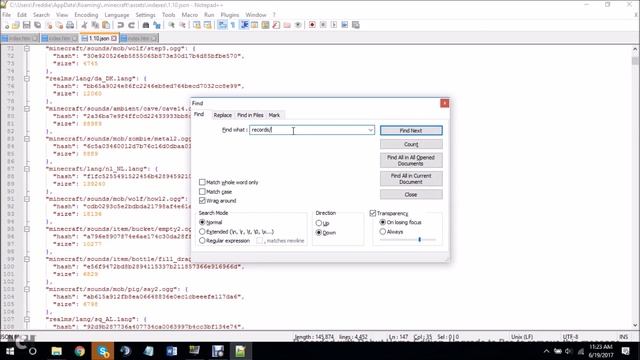Uncheck the Wrap around checkbox
The height and width of the screenshot is (360, 640).
click(x=202, y=201)
